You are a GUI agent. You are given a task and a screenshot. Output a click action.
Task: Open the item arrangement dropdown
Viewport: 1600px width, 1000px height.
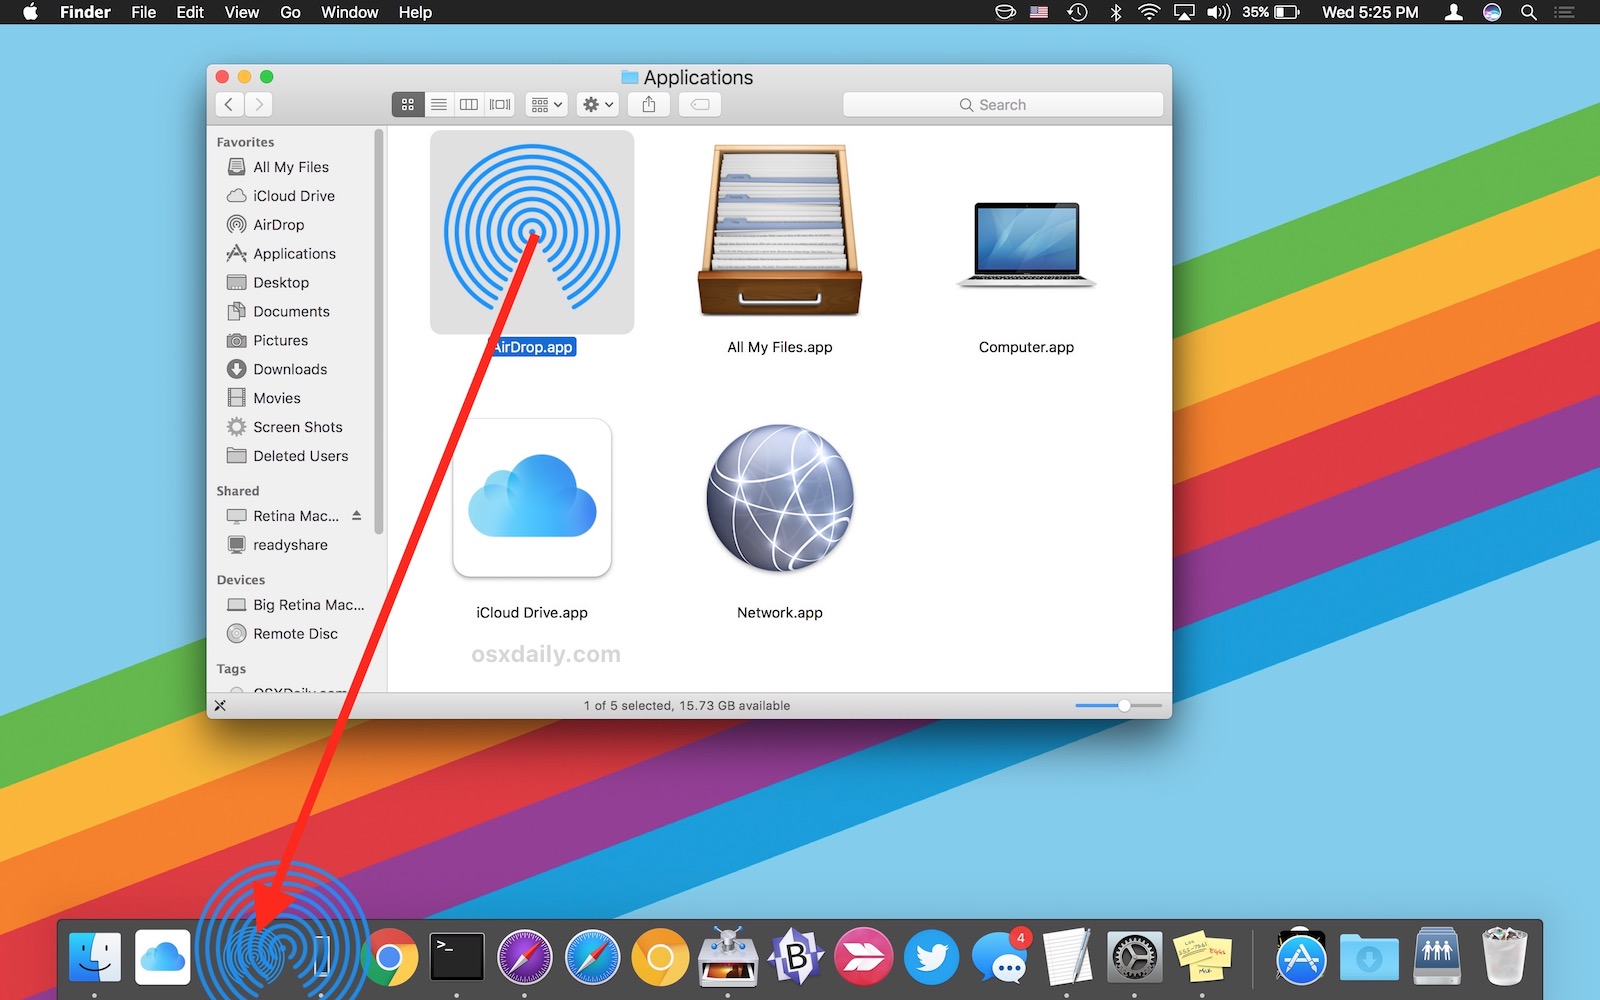545,104
